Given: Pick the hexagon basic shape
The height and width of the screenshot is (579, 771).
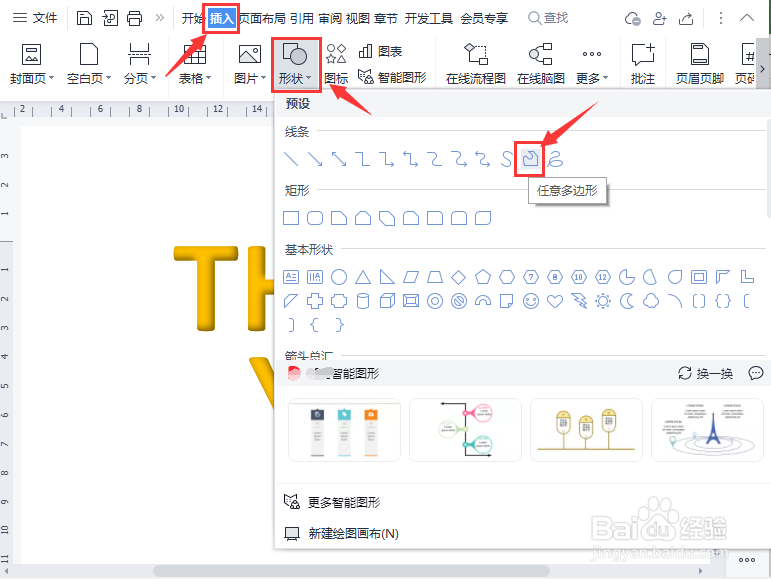Looking at the screenshot, I should (x=507, y=277).
